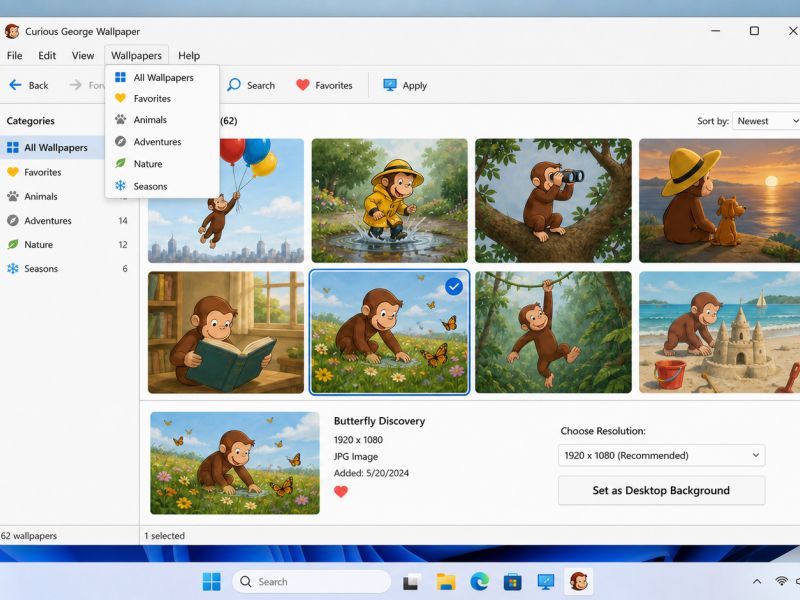Open the Sort by Newest dropdown

(x=766, y=121)
